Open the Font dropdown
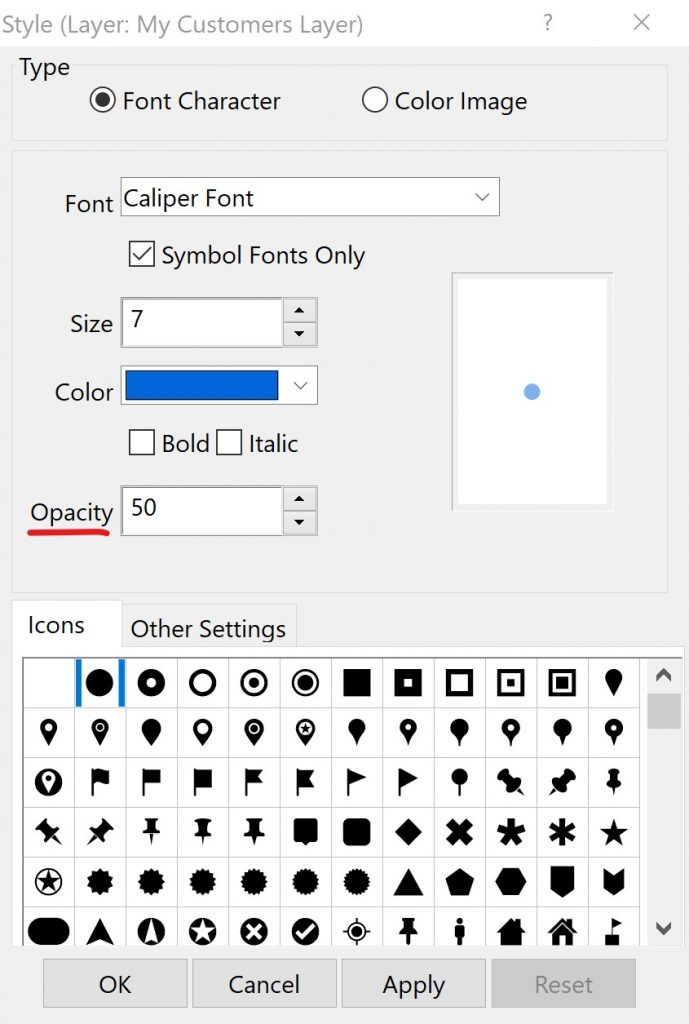Image resolution: width=689 pixels, height=1024 pixels. coord(482,197)
